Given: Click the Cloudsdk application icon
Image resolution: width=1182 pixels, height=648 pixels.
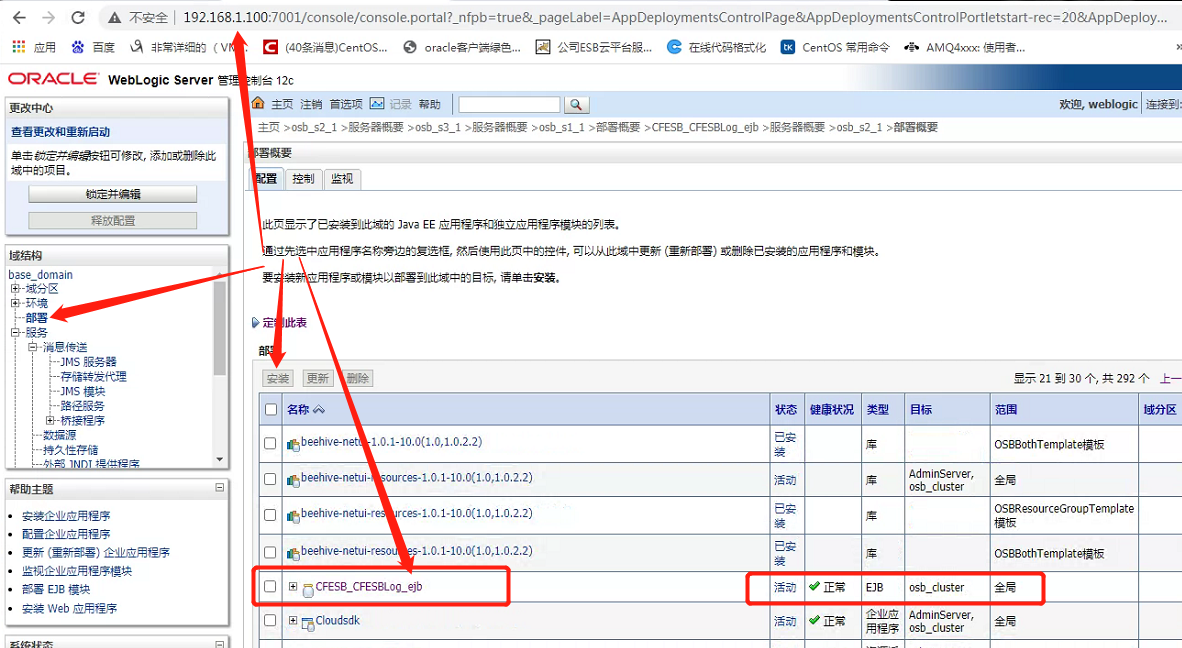Looking at the screenshot, I should point(308,624).
